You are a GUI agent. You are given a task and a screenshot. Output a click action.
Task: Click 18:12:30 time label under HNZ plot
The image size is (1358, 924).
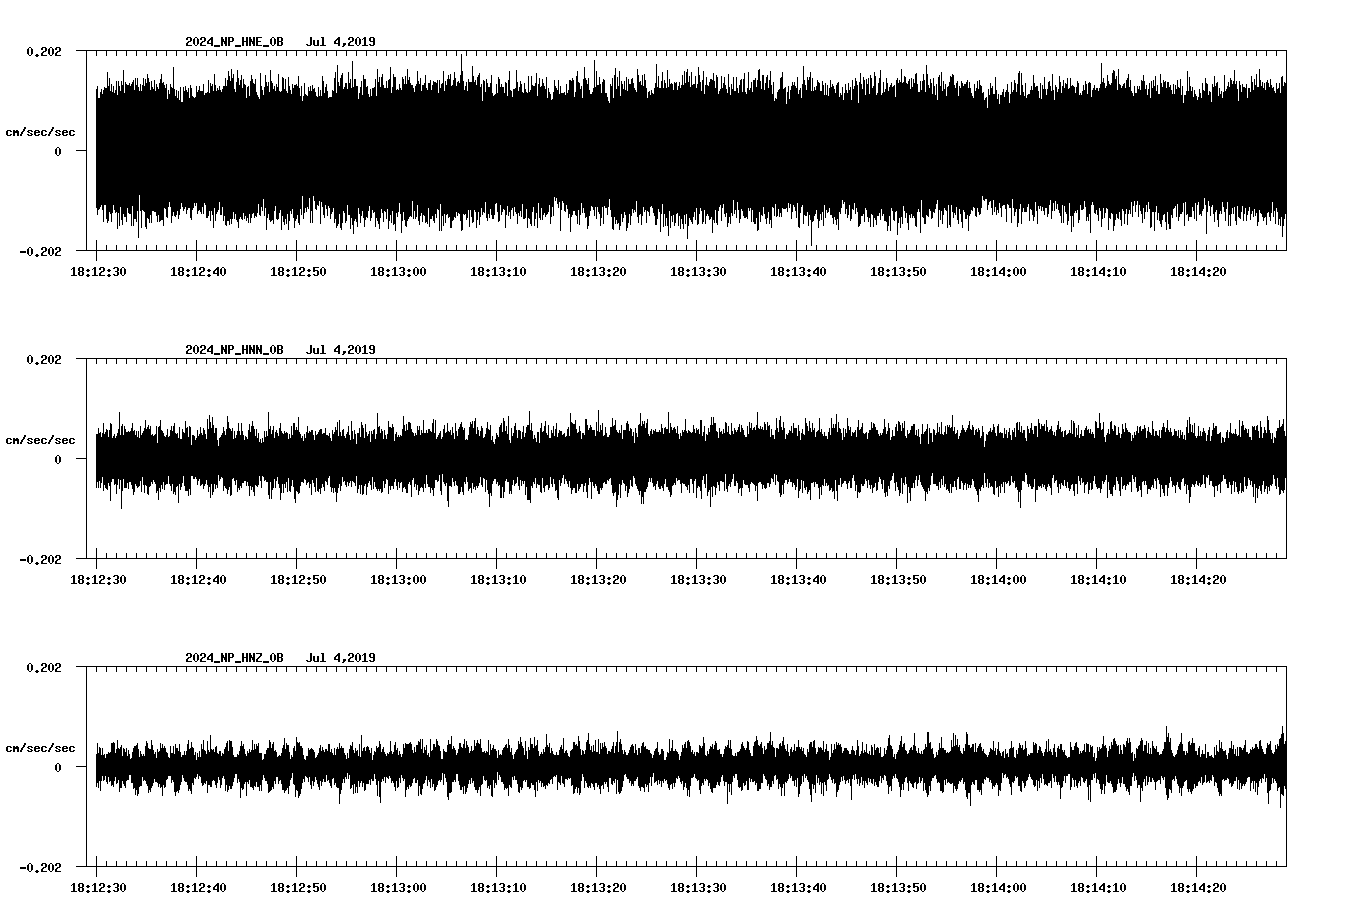[x=98, y=887]
